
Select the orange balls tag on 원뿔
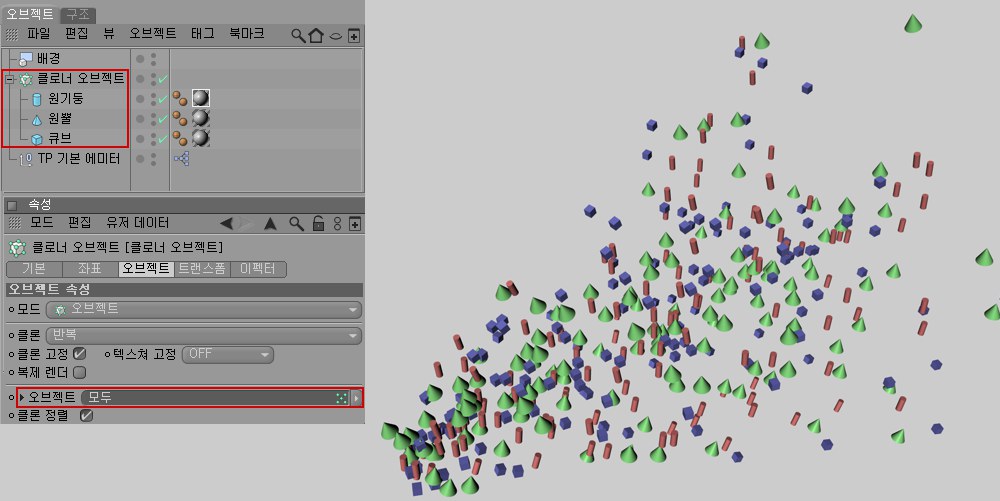(x=180, y=118)
